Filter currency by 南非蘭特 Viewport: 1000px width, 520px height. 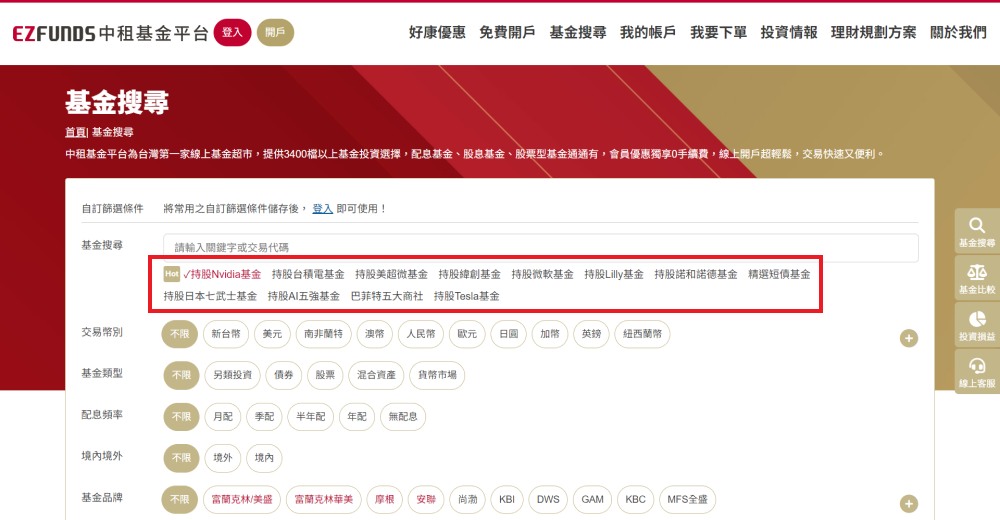tap(323, 334)
